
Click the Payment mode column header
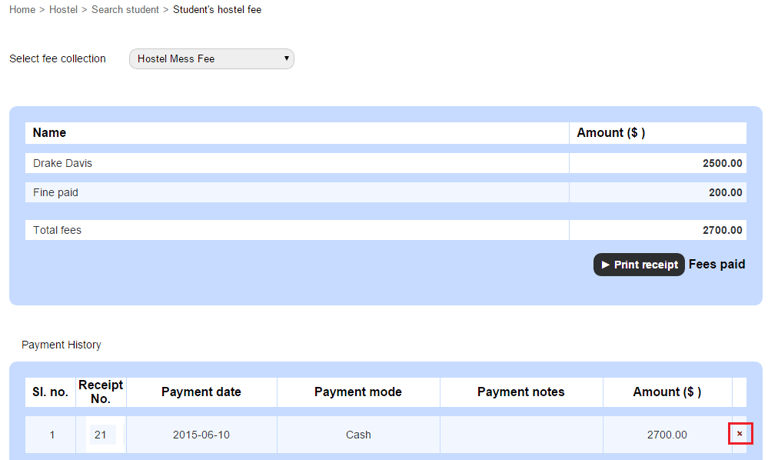[x=358, y=392]
